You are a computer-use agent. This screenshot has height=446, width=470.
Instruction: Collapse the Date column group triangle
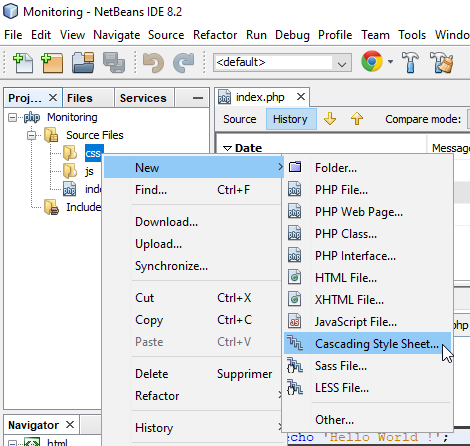pos(227,148)
